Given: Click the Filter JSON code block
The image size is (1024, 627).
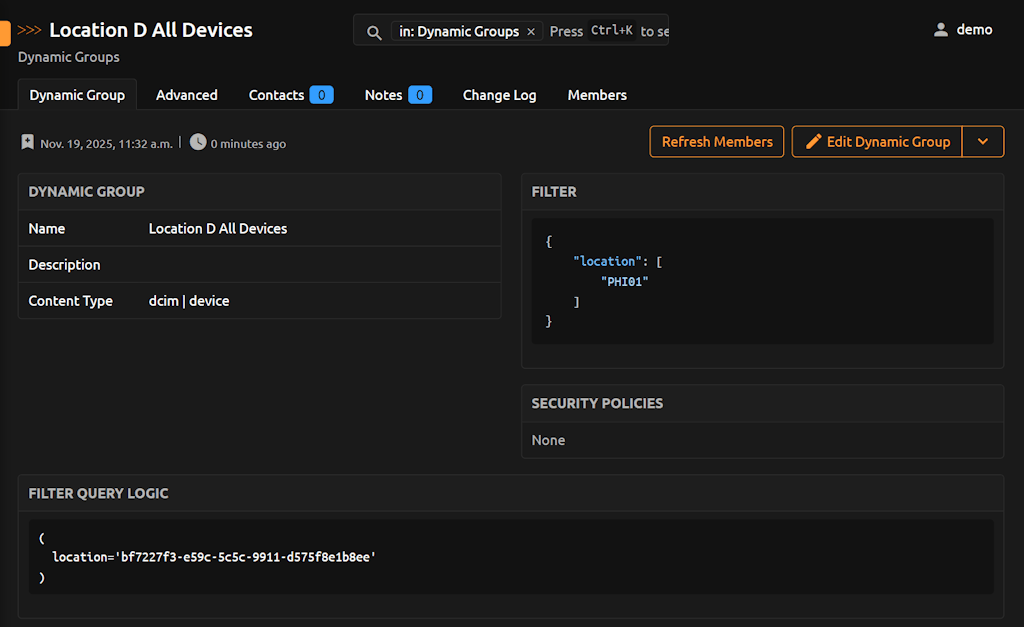Looking at the screenshot, I should point(762,281).
